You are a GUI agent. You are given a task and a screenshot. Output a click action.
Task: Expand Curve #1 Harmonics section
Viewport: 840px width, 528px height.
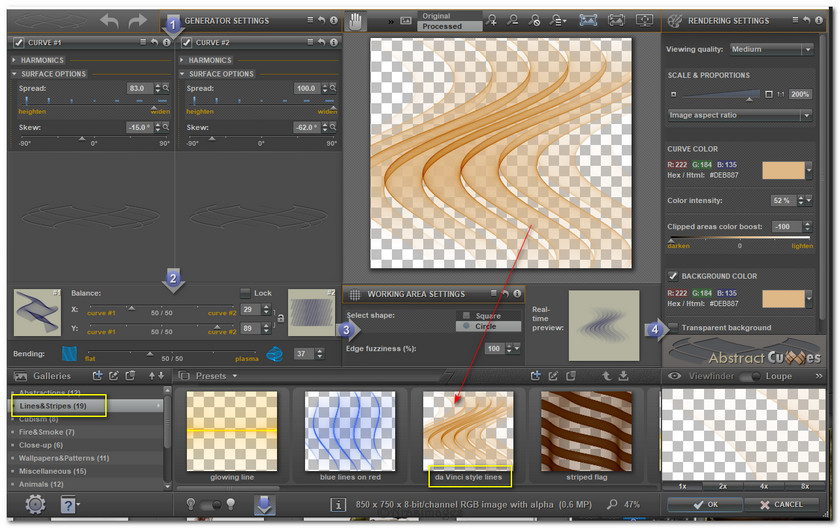14,60
